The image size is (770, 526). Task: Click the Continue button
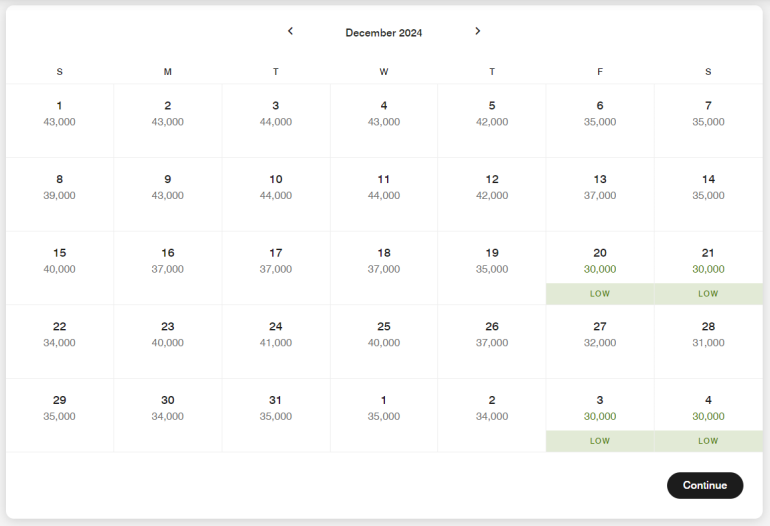coord(704,485)
